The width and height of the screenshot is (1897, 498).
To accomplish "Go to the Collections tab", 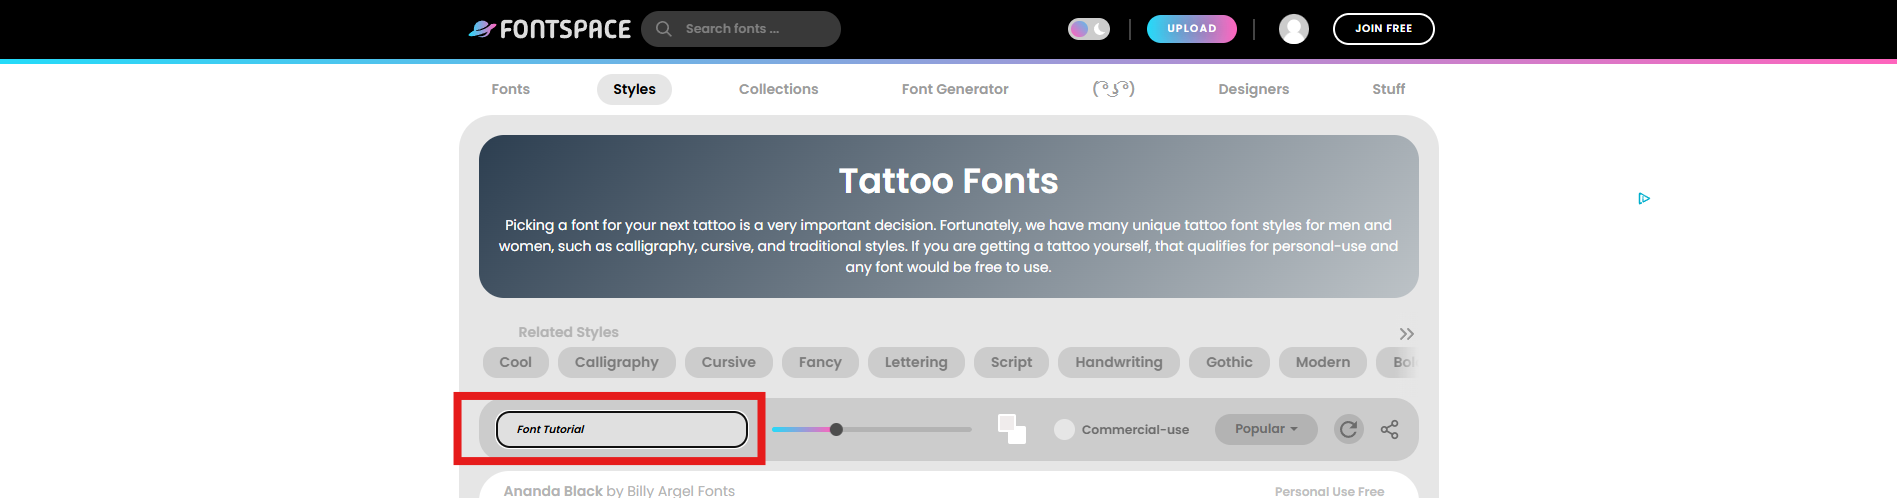I will 779,89.
